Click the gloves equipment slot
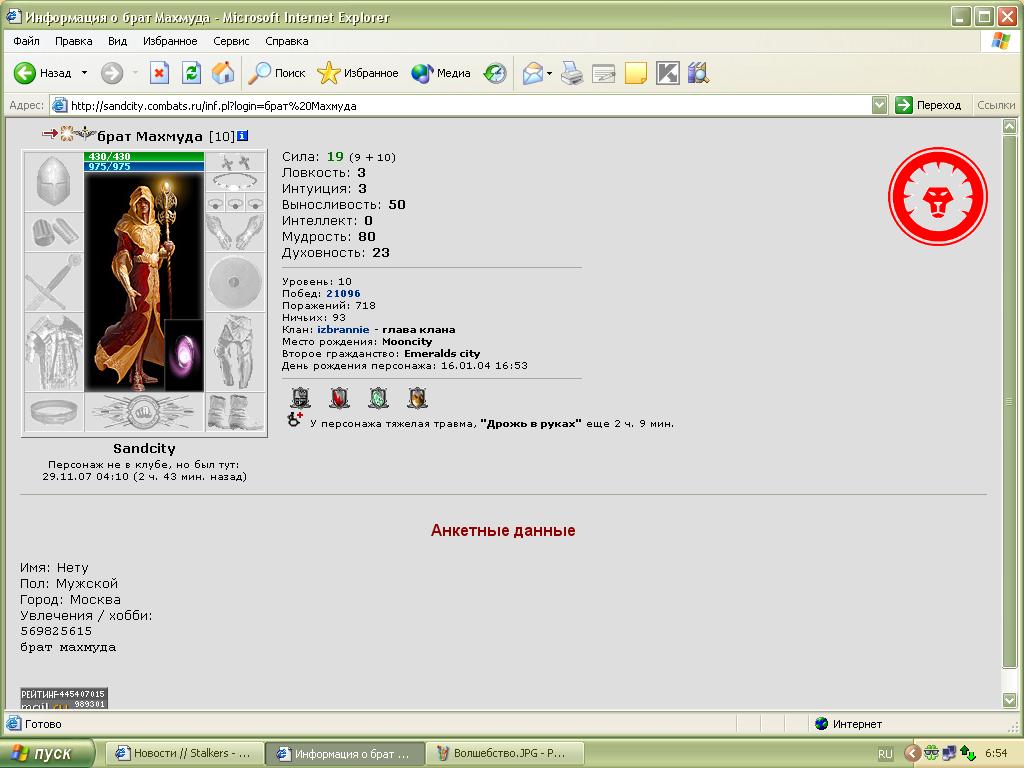Image resolution: width=1024 pixels, height=768 pixels. (x=235, y=232)
